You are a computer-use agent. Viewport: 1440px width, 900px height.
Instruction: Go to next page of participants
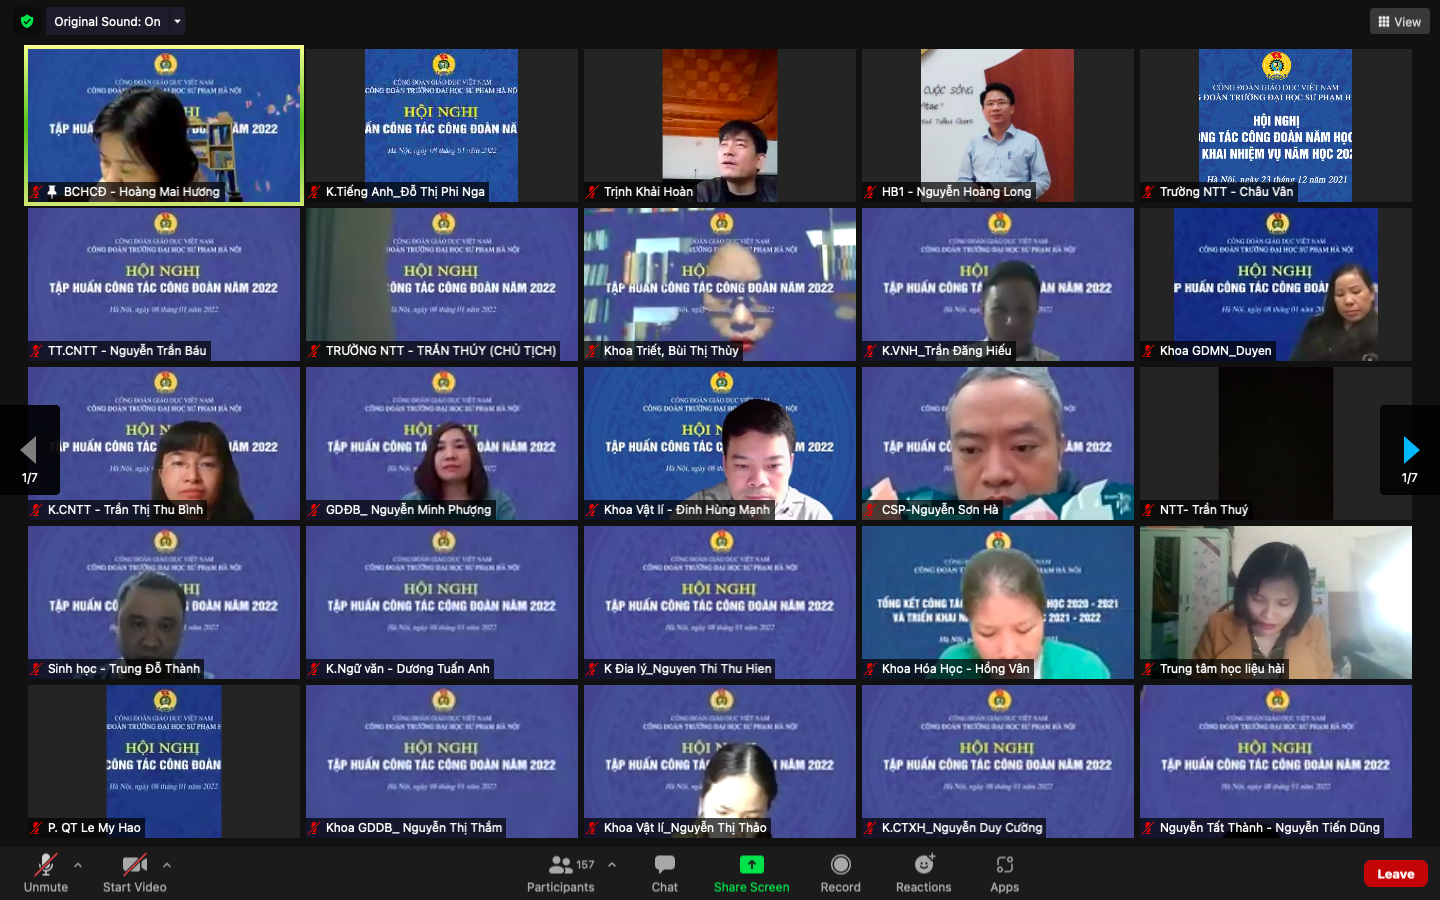click(x=1410, y=450)
